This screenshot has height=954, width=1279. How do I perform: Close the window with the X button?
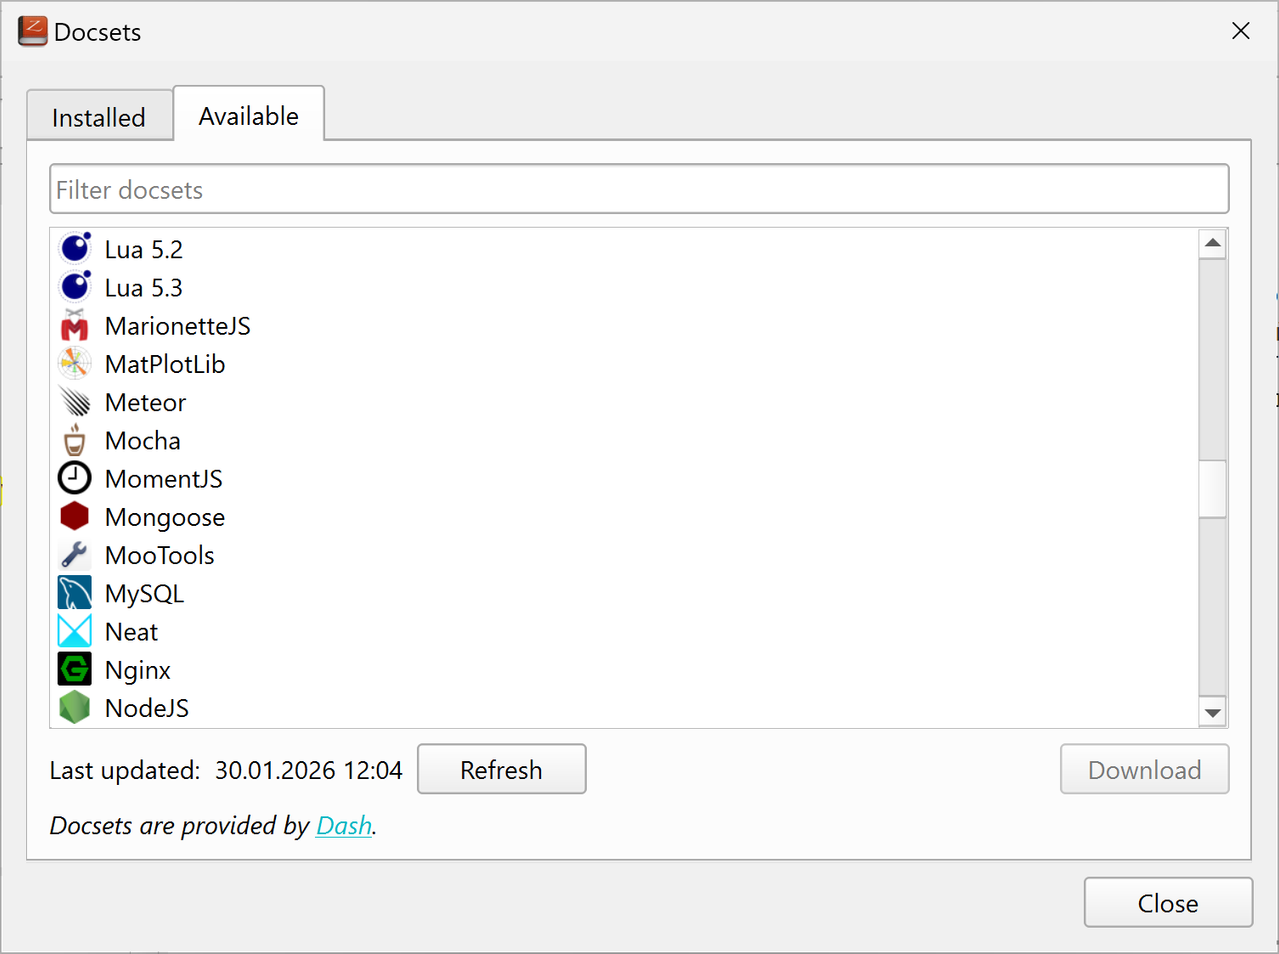click(1241, 31)
